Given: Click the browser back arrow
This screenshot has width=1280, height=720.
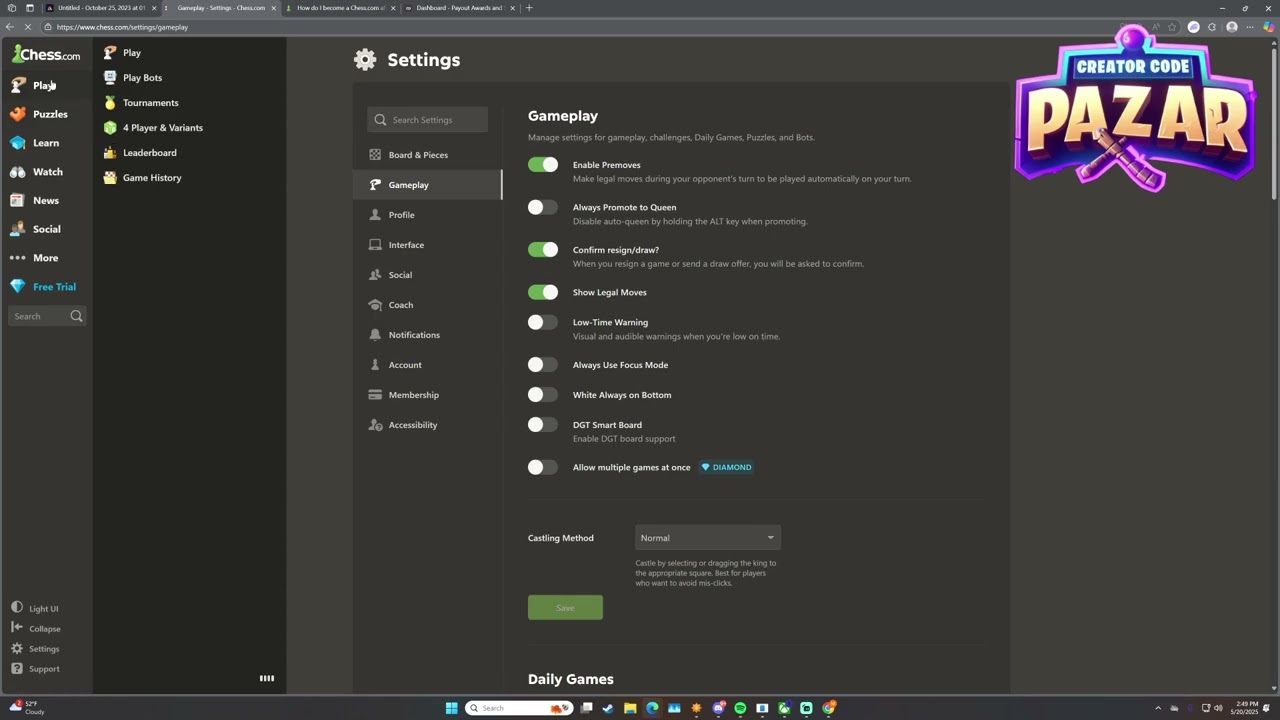Looking at the screenshot, I should tap(10, 27).
